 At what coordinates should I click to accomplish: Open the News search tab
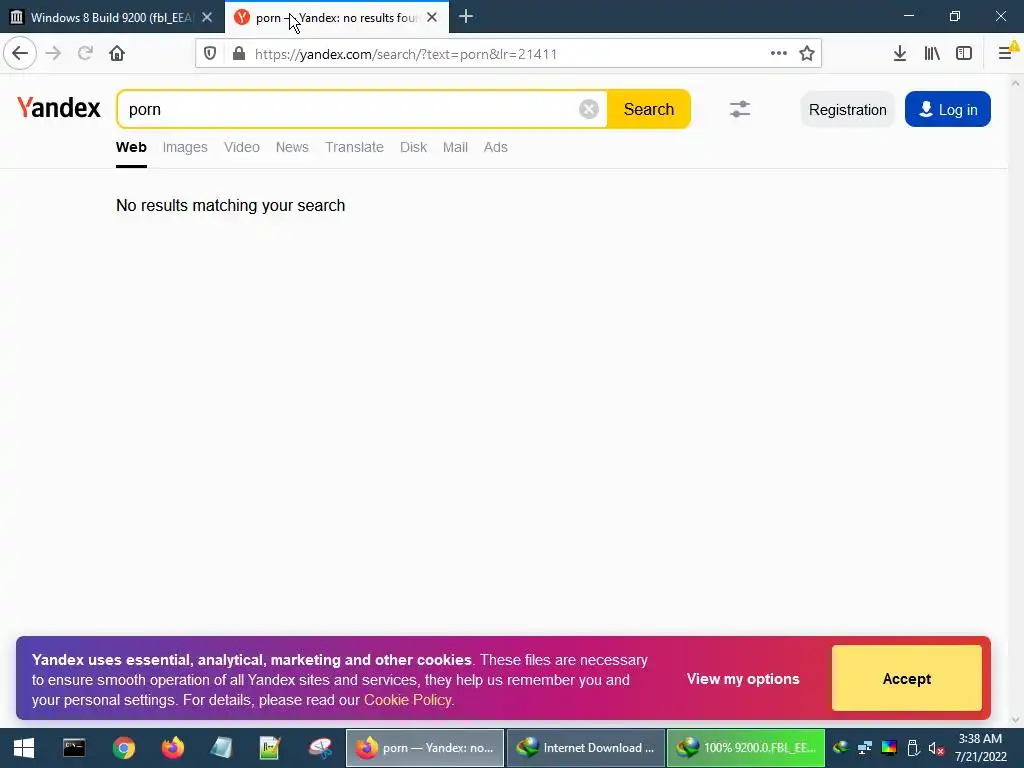pos(292,147)
